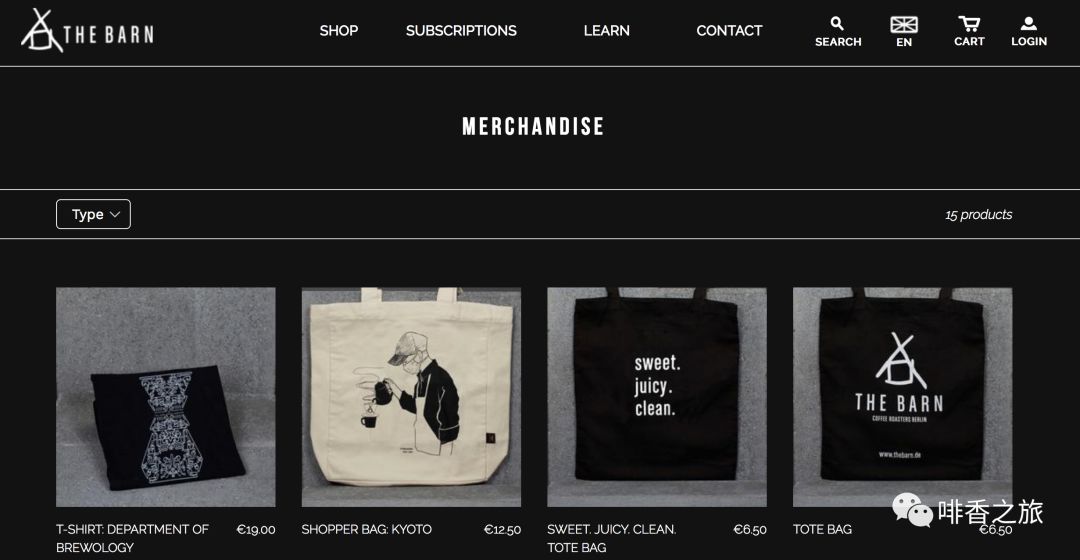Open the Subscriptions menu
The height and width of the screenshot is (560, 1080).
pos(461,31)
